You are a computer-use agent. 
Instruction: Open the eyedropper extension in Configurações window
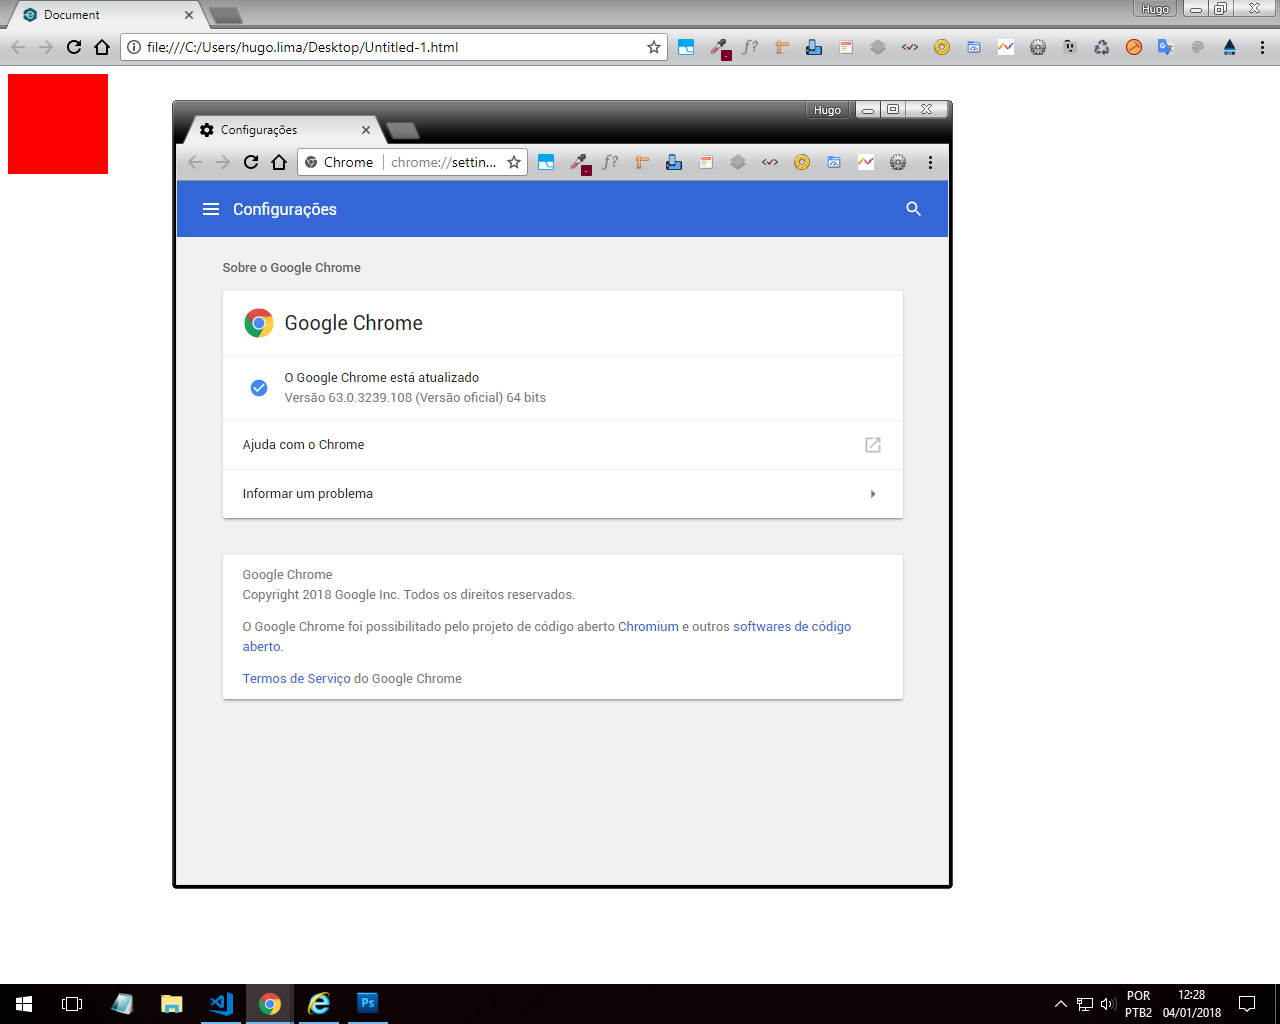(x=578, y=162)
